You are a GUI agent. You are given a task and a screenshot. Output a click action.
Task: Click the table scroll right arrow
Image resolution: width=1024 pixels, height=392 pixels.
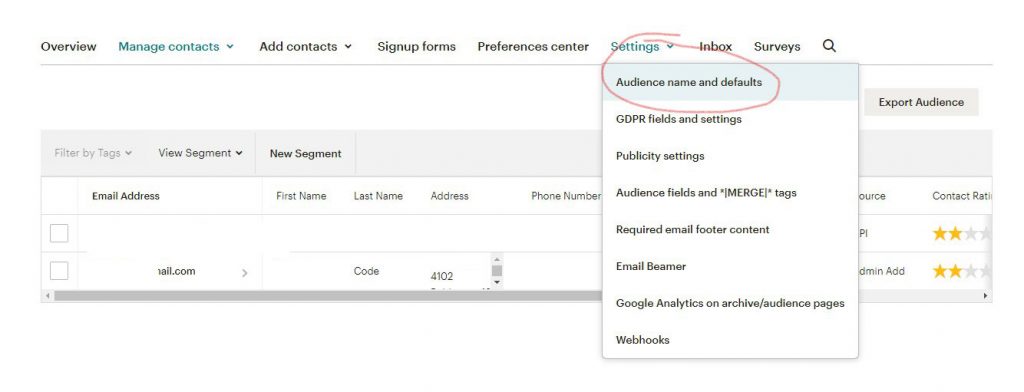[x=986, y=296]
